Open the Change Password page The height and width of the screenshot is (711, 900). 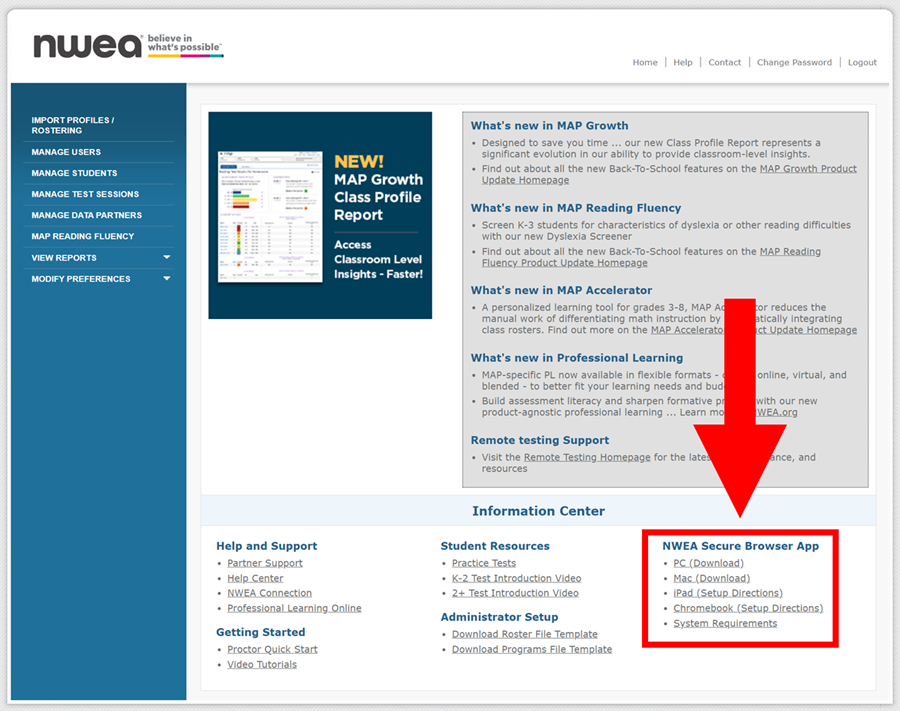pyautogui.click(x=794, y=62)
